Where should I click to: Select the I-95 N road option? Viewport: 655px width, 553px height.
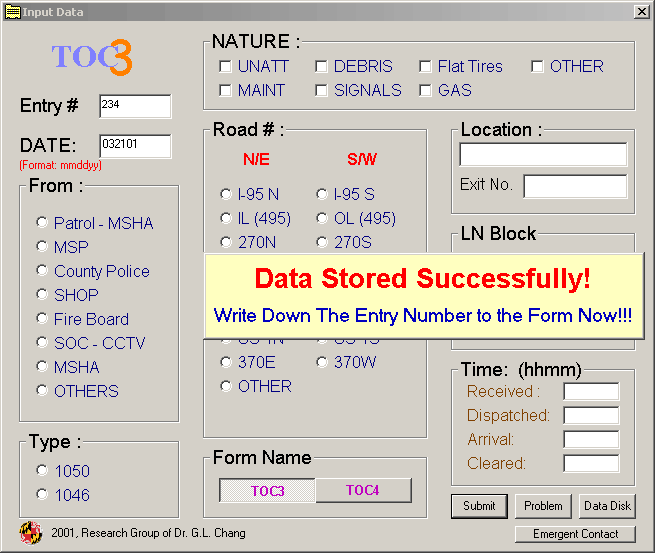(x=226, y=194)
